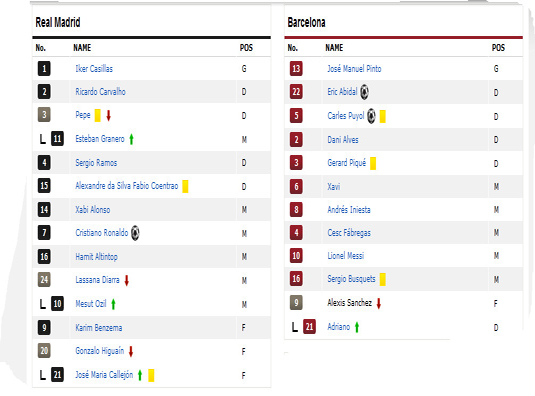The width and height of the screenshot is (535, 396).
Task: Click the goal ball icon next to Eric Abidal
Action: coord(365,92)
